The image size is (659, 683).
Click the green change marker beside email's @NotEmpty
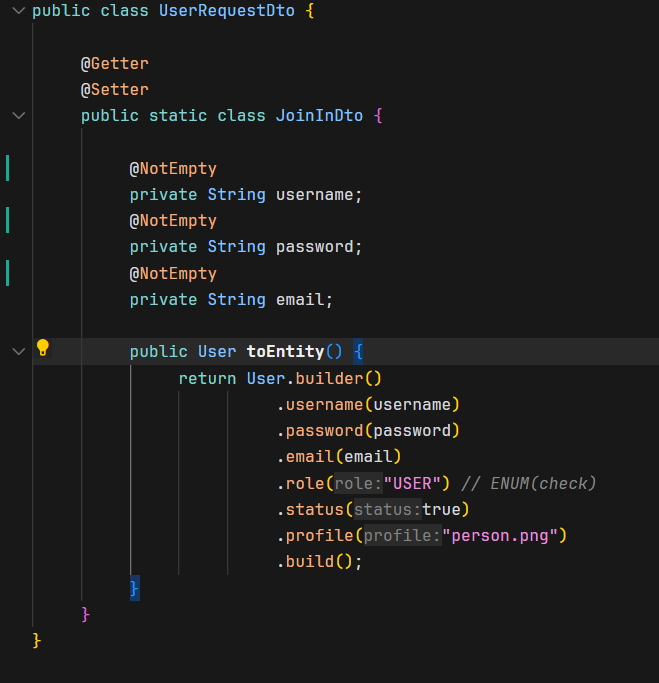(7, 273)
